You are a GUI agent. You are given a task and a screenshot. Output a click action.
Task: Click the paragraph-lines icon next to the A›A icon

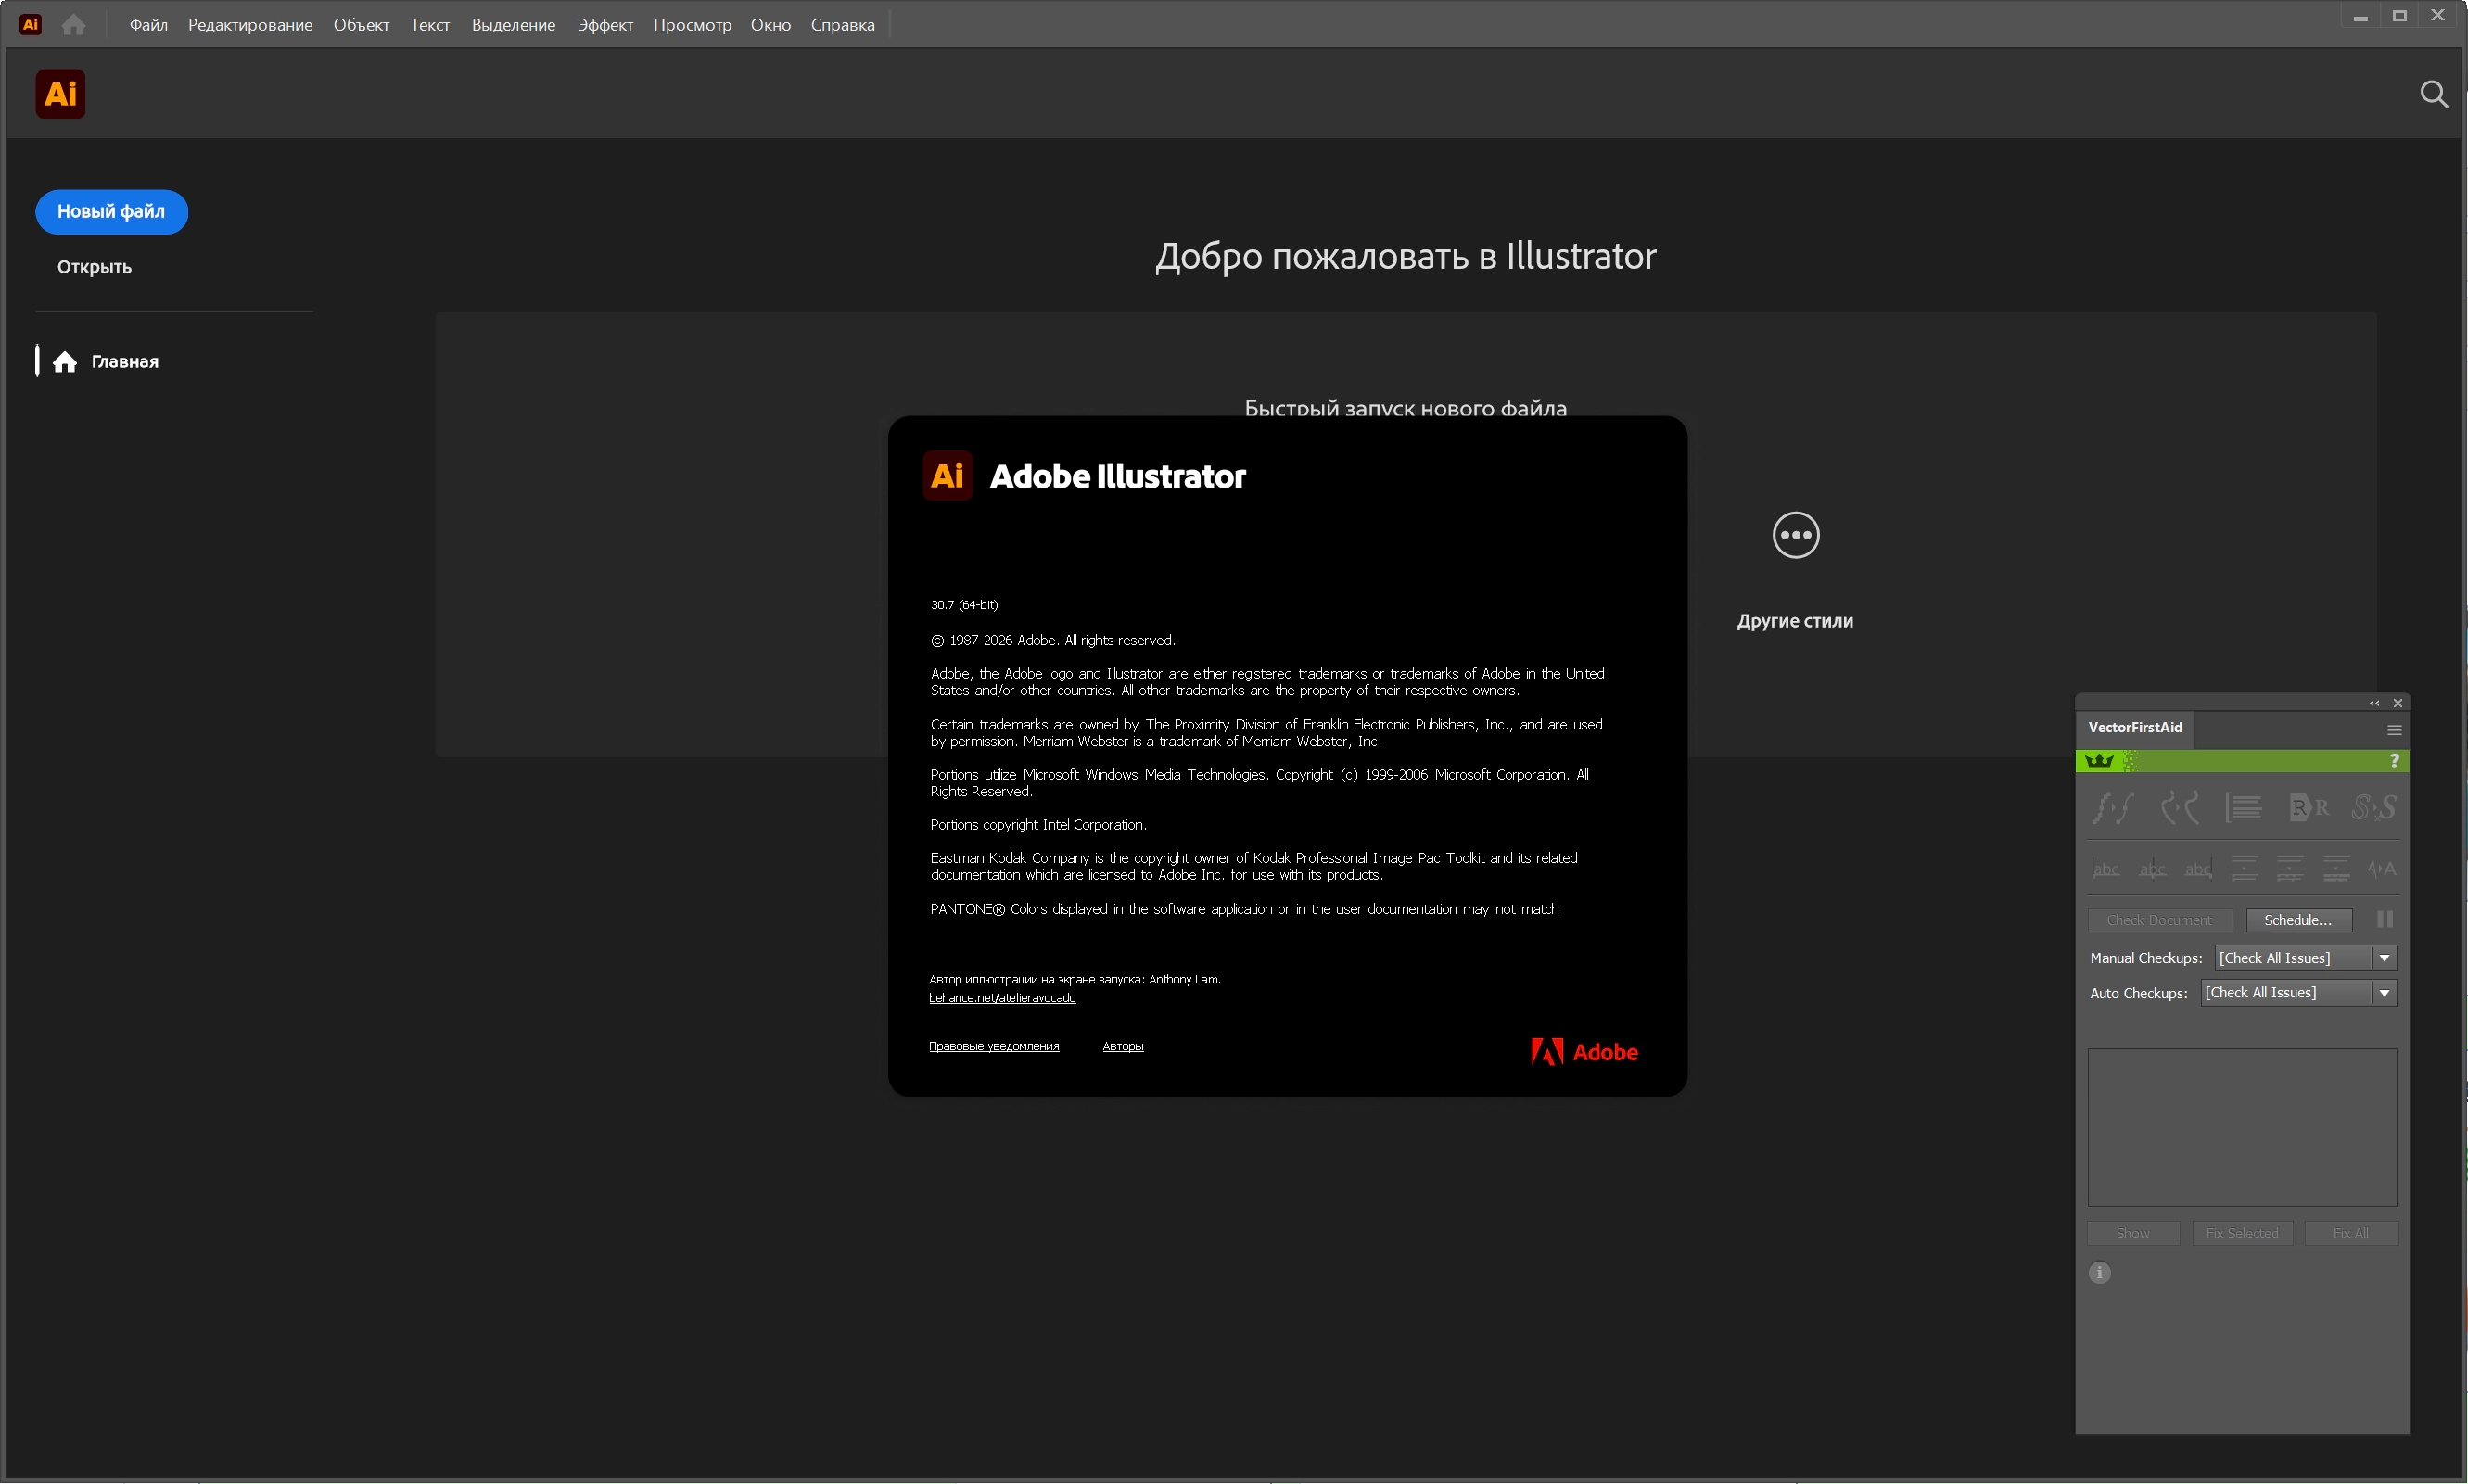point(2336,868)
